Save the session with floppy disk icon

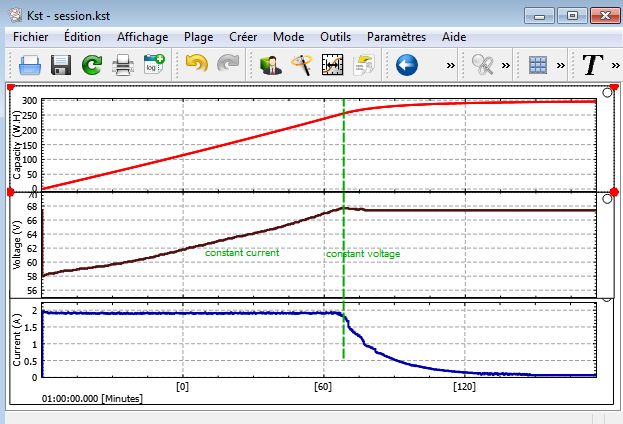pyautogui.click(x=60, y=66)
